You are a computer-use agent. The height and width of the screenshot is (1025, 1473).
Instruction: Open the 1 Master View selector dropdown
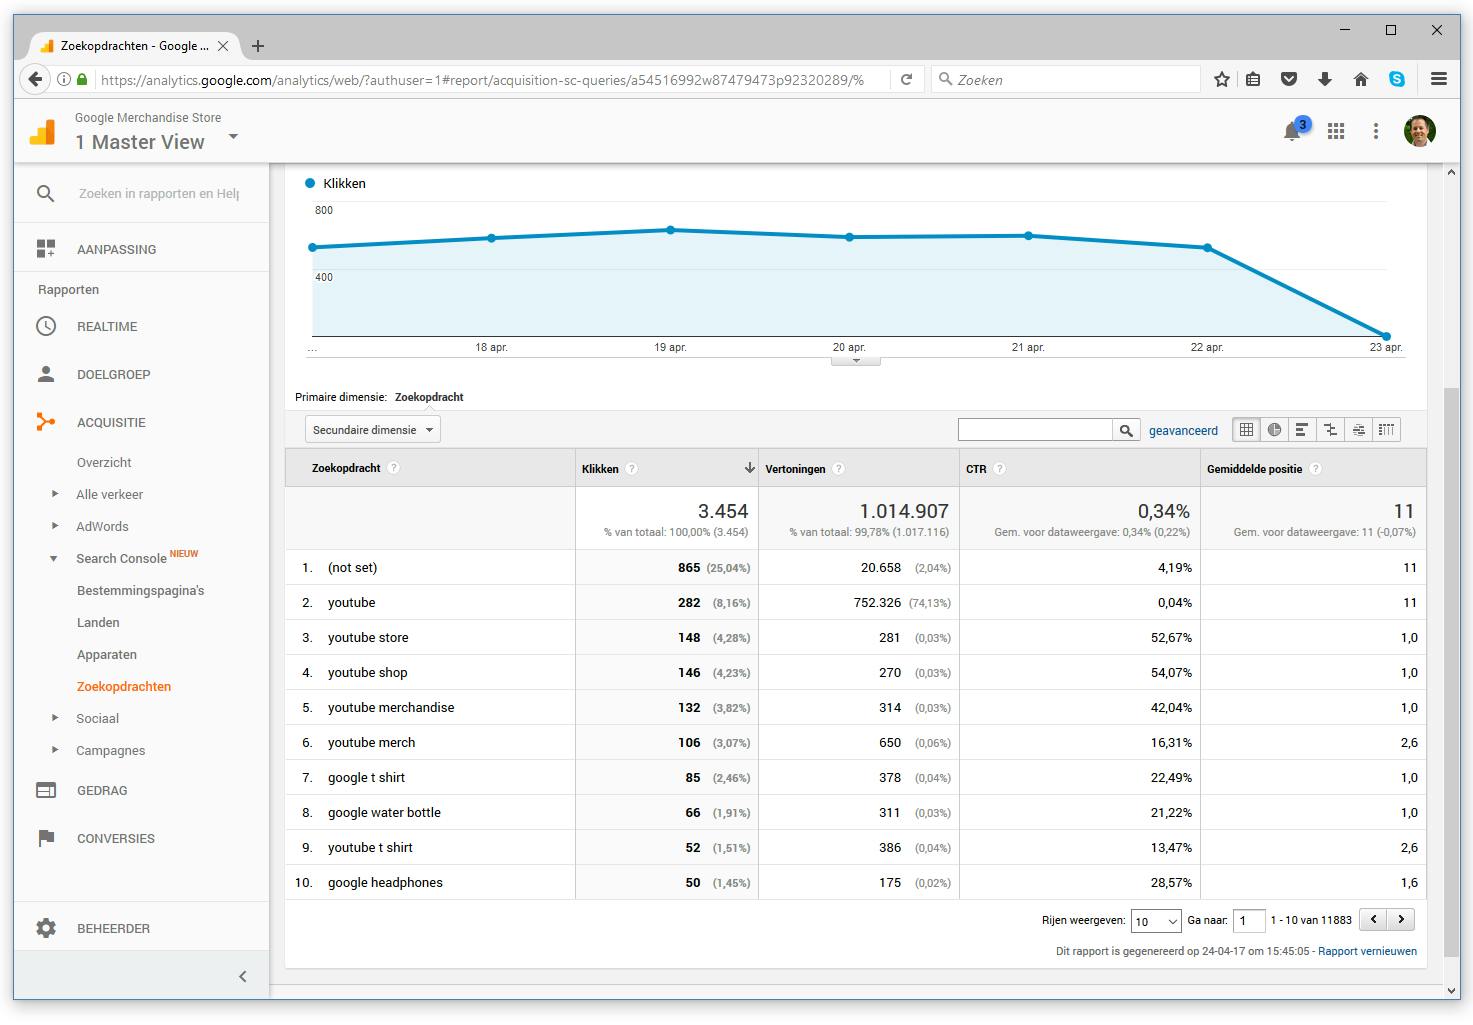(x=233, y=137)
